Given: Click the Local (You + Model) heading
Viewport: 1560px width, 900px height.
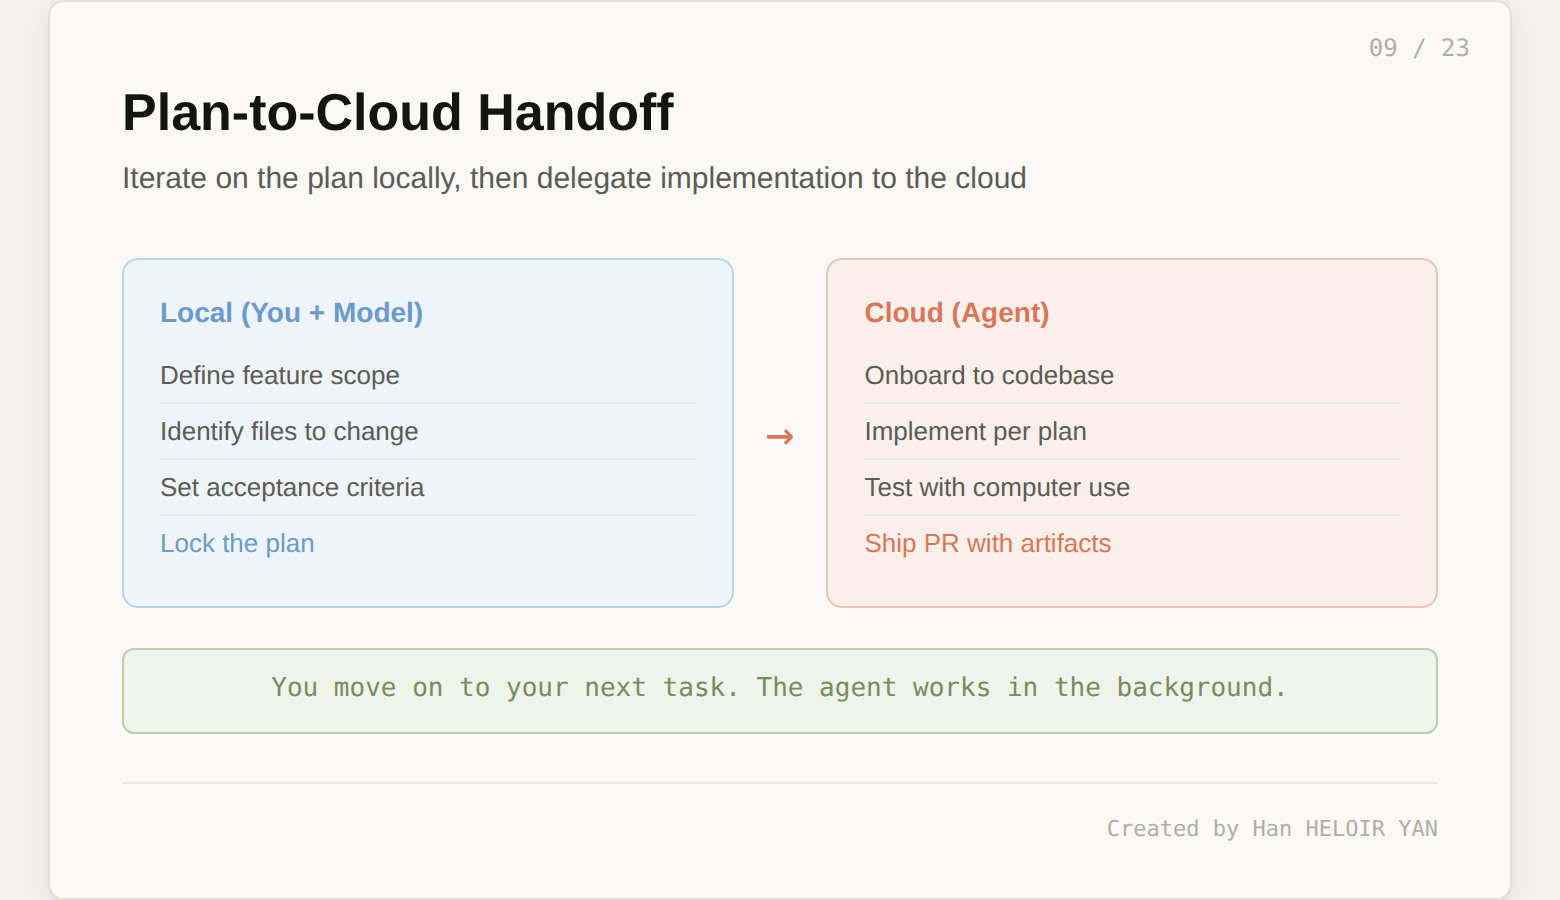Looking at the screenshot, I should tap(291, 313).
